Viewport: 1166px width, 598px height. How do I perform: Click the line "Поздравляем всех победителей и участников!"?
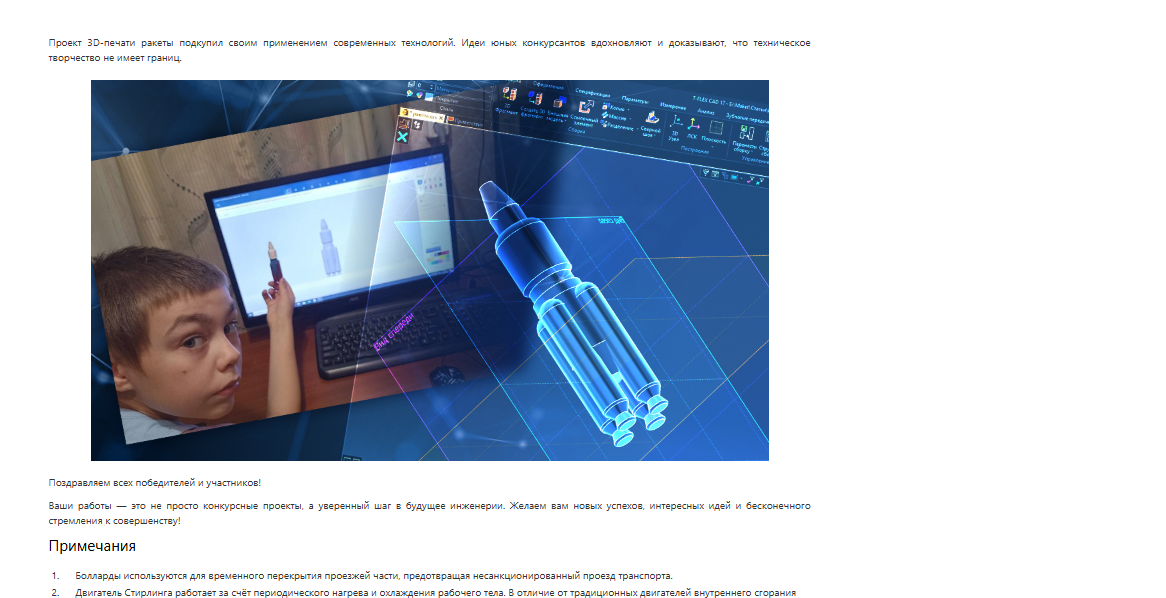(155, 483)
